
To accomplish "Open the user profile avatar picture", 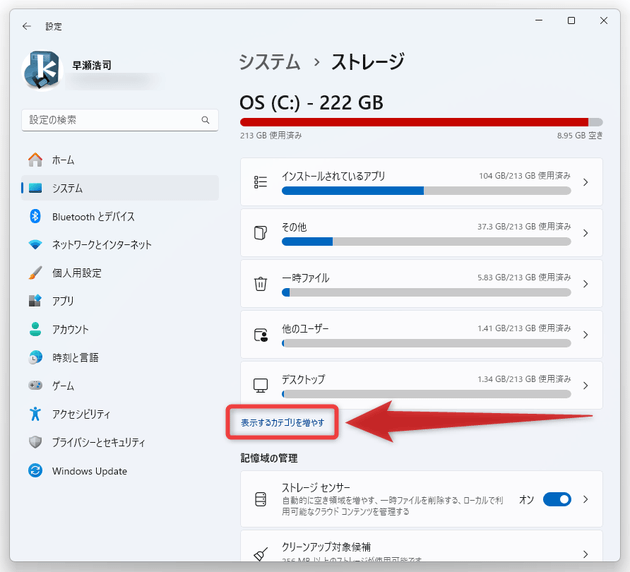I will [x=41, y=71].
